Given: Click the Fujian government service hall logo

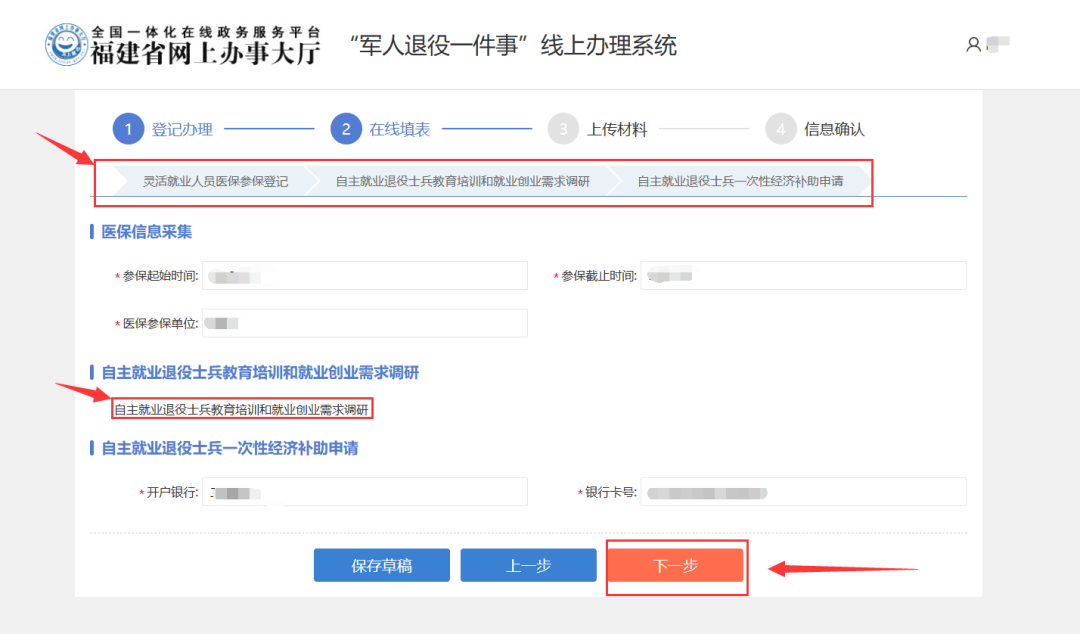Looking at the screenshot, I should pyautogui.click(x=66, y=44).
